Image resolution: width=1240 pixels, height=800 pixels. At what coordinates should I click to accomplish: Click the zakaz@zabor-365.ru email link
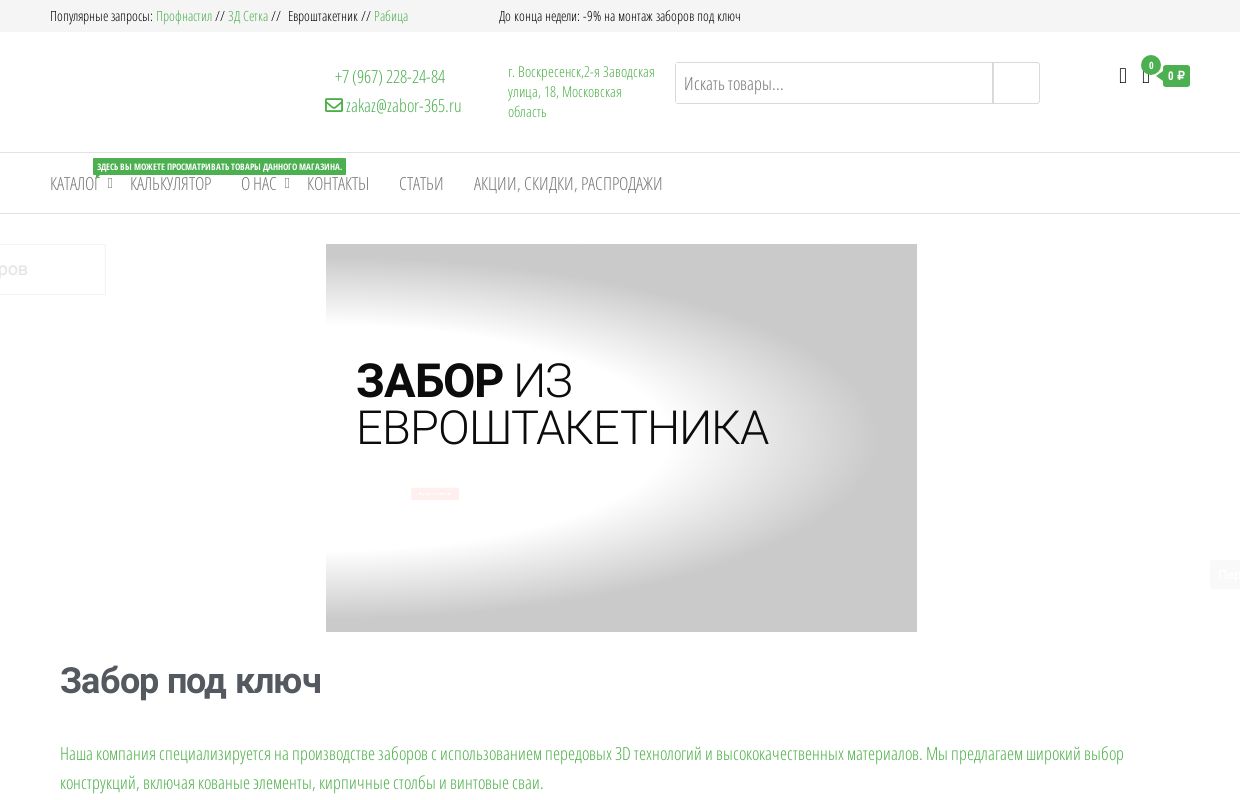click(404, 105)
